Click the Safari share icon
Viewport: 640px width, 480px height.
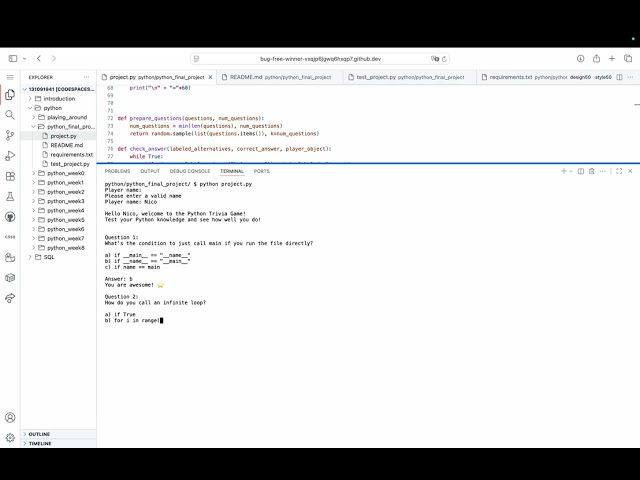[596, 58]
